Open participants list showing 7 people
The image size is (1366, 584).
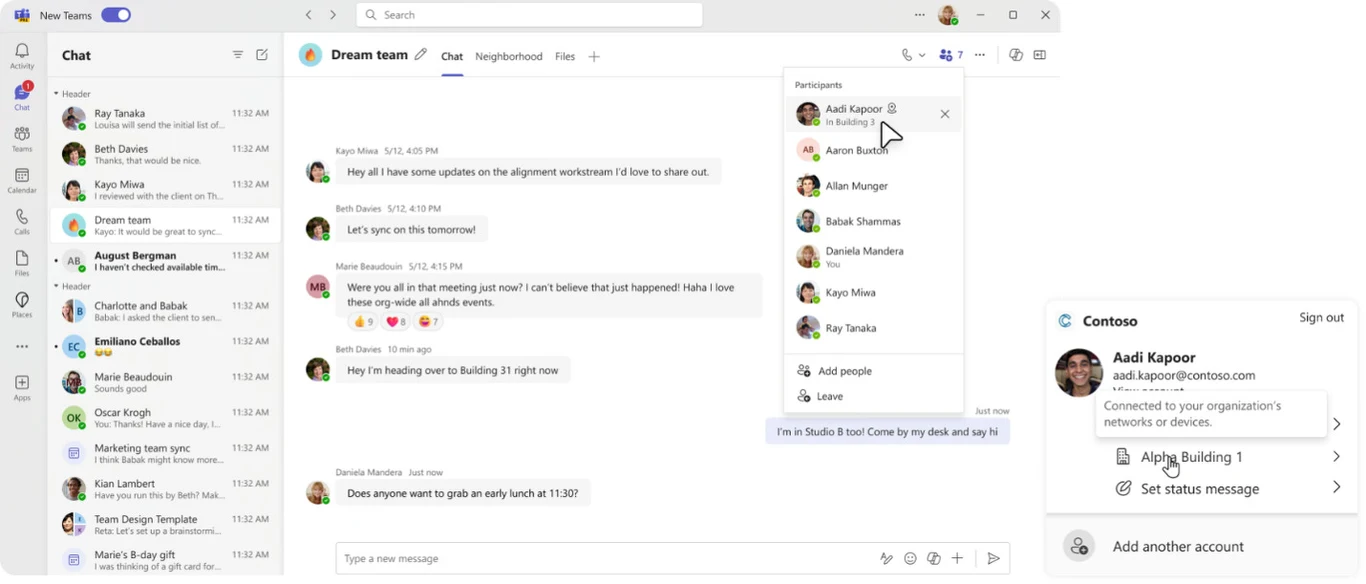[951, 55]
